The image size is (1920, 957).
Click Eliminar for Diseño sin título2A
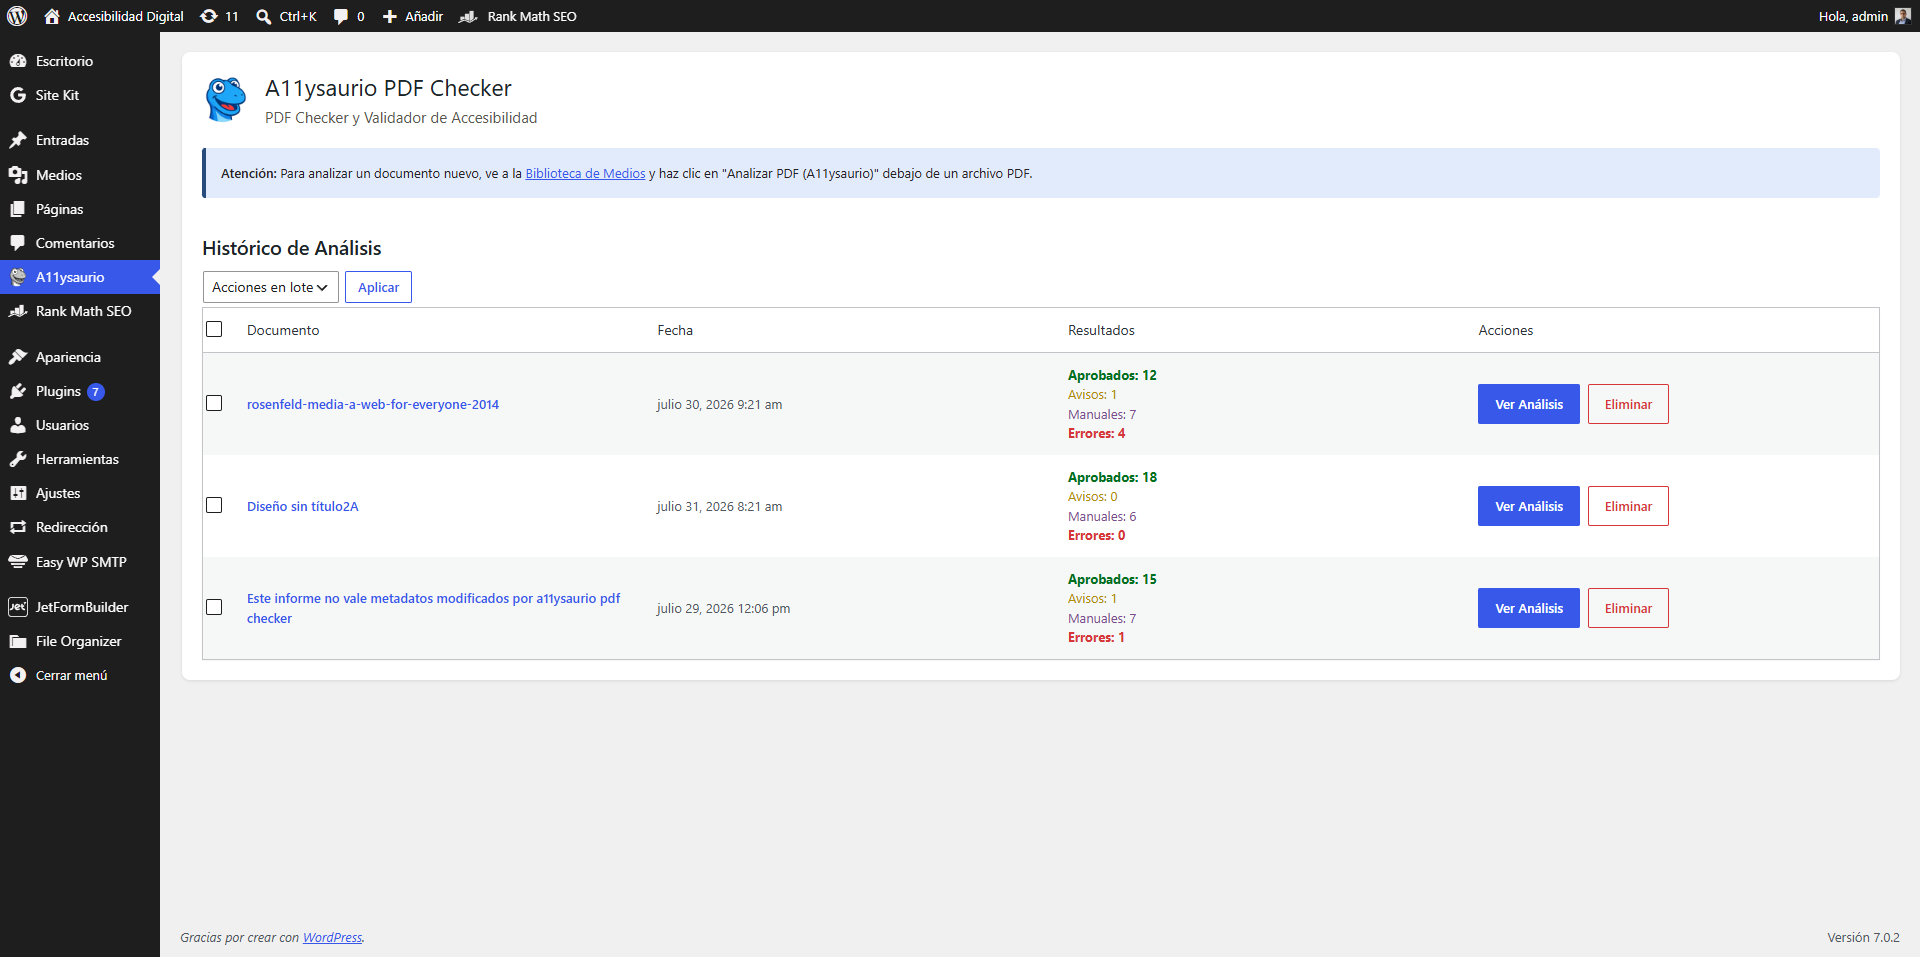coord(1628,506)
